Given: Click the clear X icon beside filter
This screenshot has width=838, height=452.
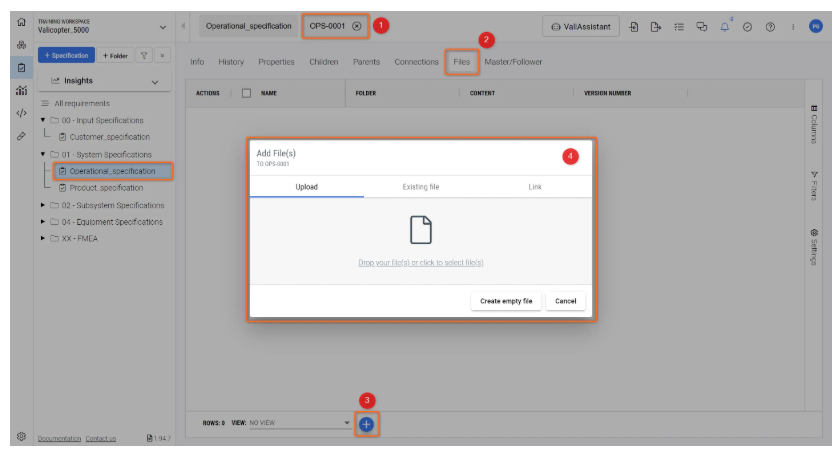Looking at the screenshot, I should 162,56.
